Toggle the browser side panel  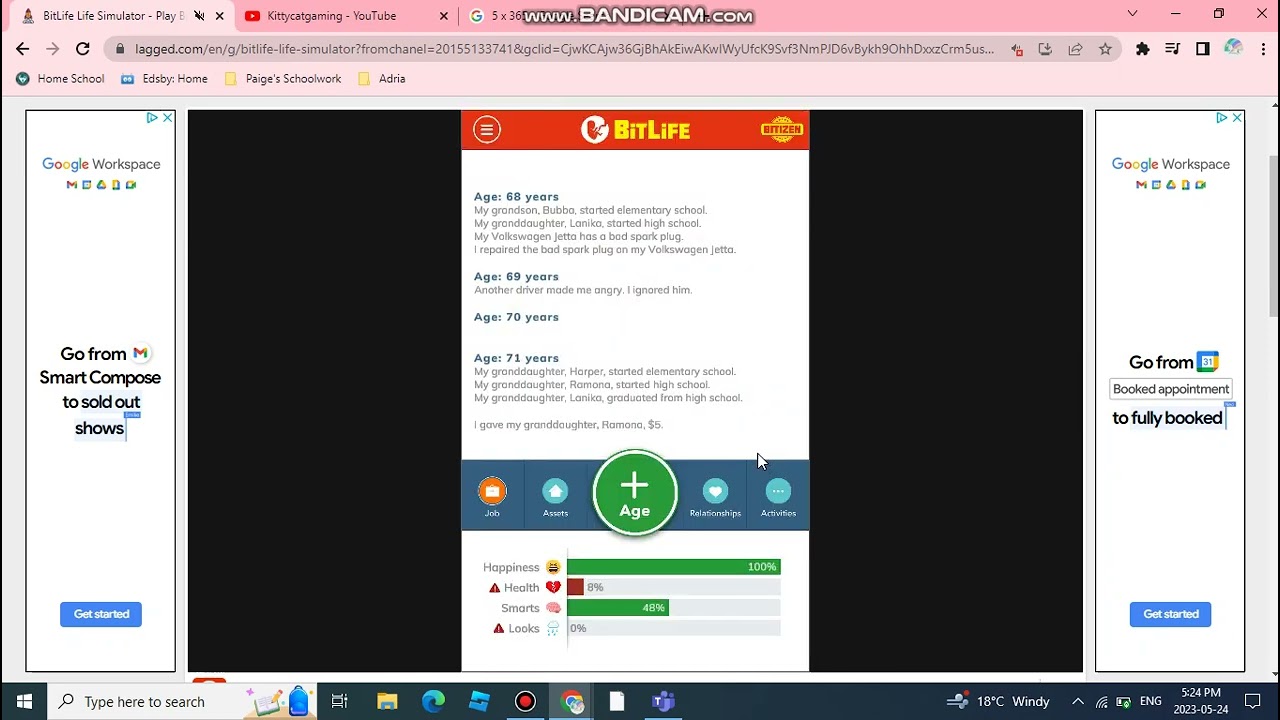tap(1203, 49)
